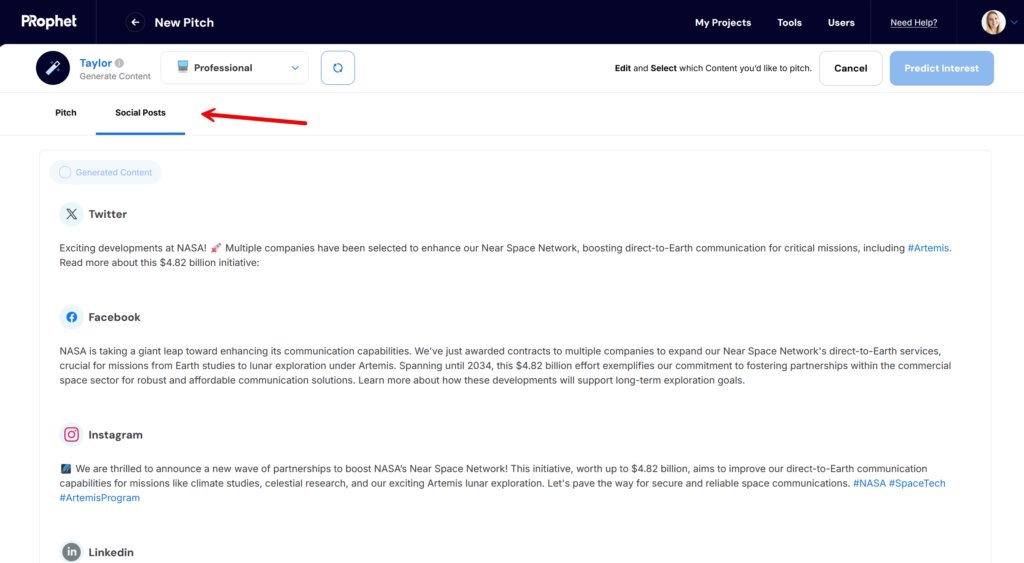
Task: Toggle the Generated Content radio selector
Action: tap(65, 172)
